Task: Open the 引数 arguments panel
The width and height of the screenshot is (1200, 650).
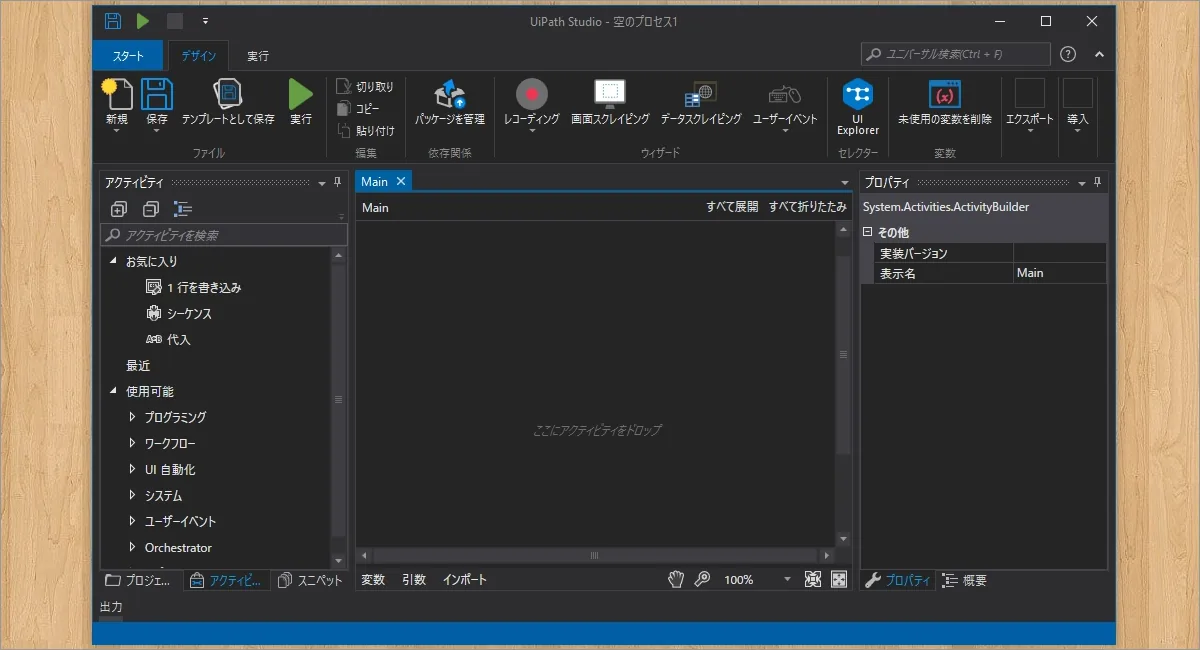Action: [414, 580]
